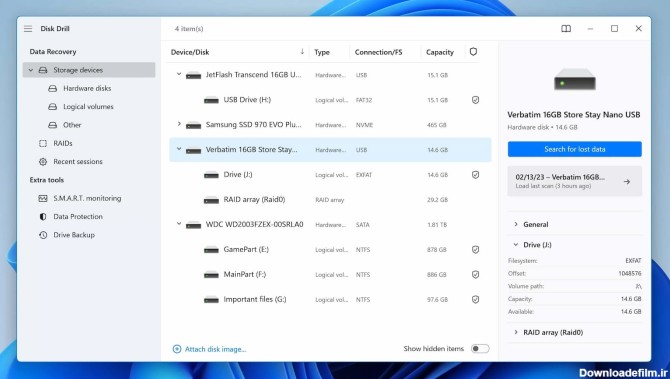Click the Search for lost data button
This screenshot has height=379, width=670.
click(575, 149)
